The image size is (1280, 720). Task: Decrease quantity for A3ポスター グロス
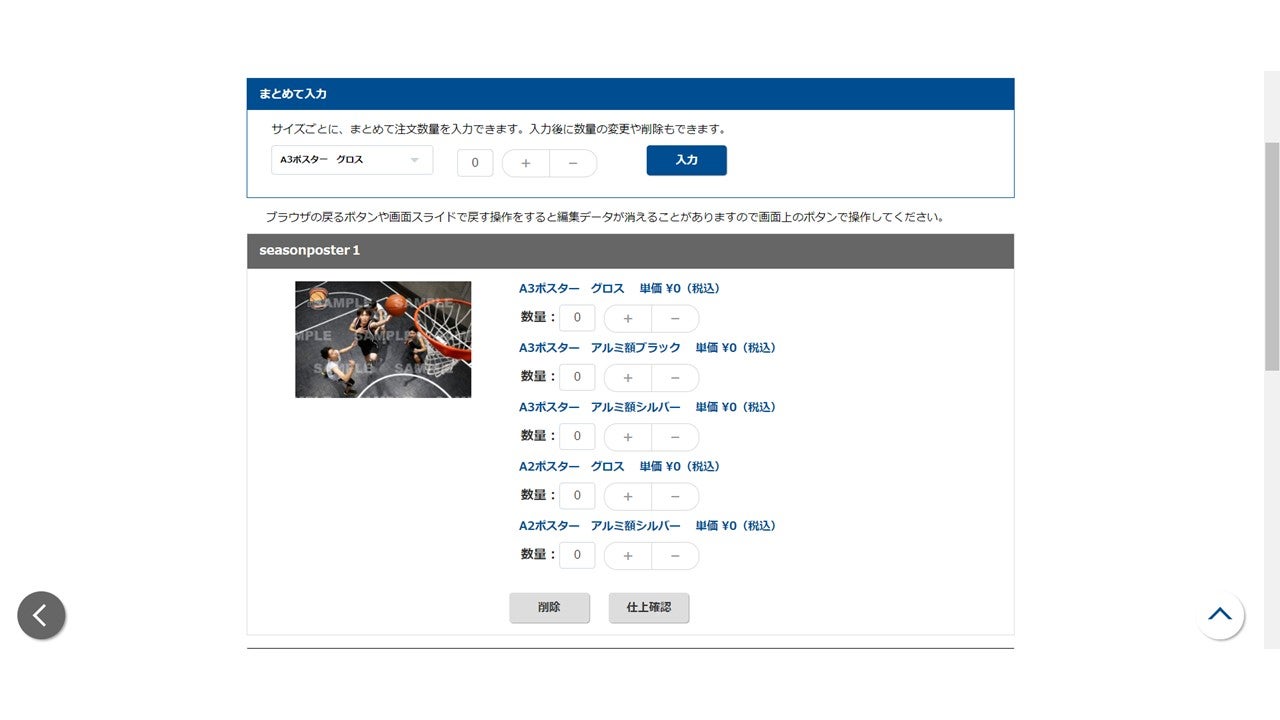(675, 319)
